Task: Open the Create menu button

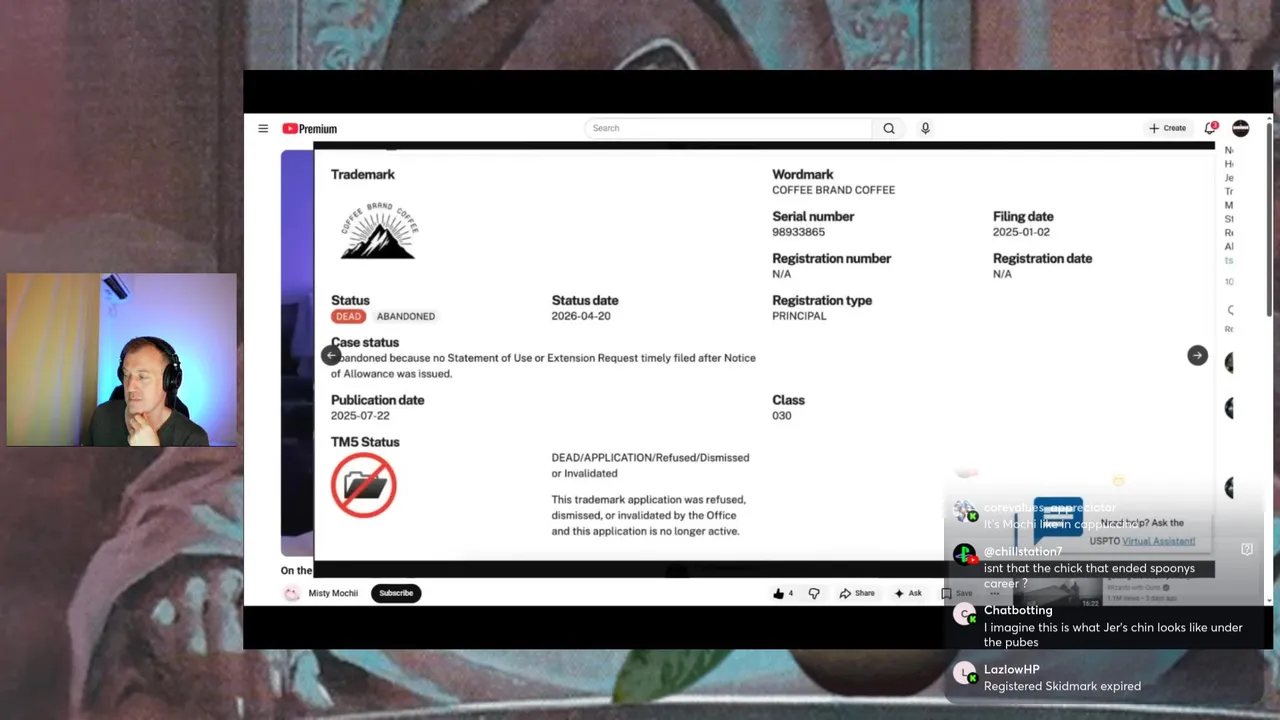Action: coord(1167,128)
